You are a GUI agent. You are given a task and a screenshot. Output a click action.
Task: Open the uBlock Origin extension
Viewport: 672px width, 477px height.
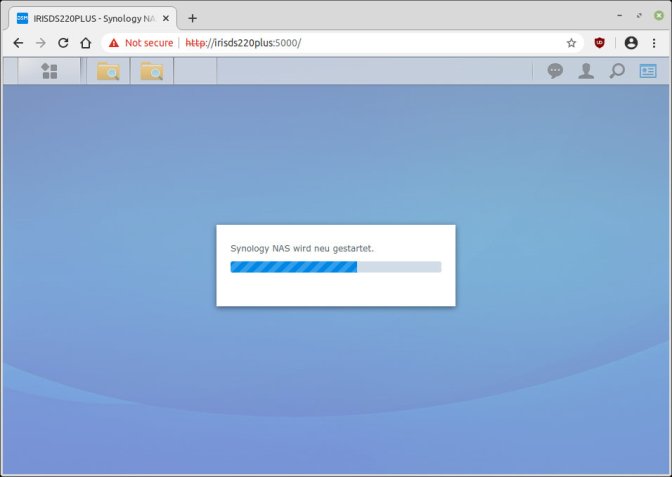click(599, 42)
